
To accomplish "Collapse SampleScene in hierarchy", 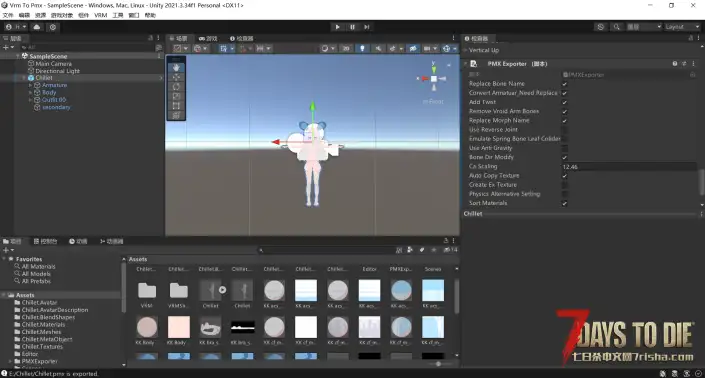I will 18,56.
